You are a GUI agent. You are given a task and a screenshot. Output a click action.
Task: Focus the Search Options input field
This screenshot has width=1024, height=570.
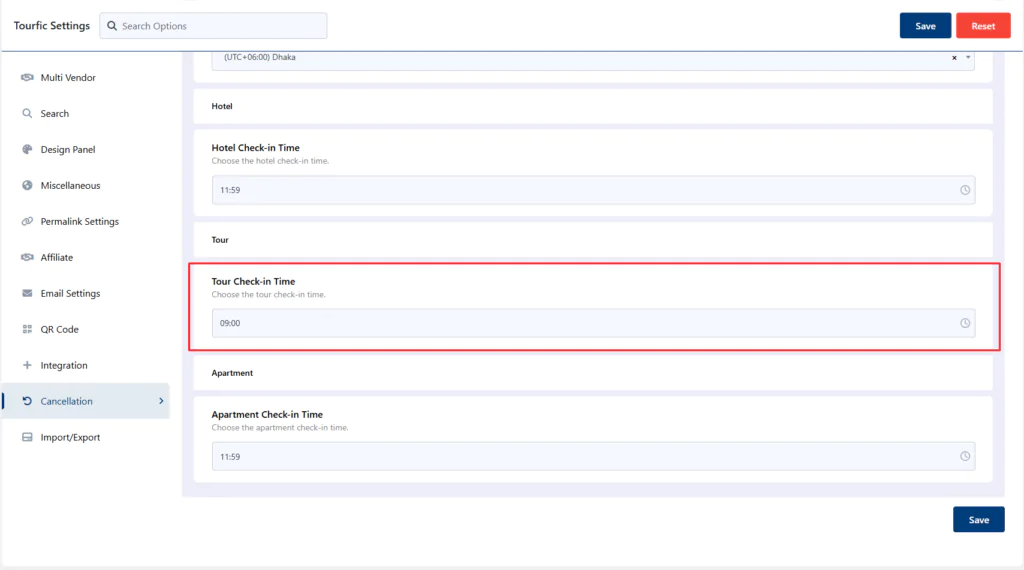[214, 25]
